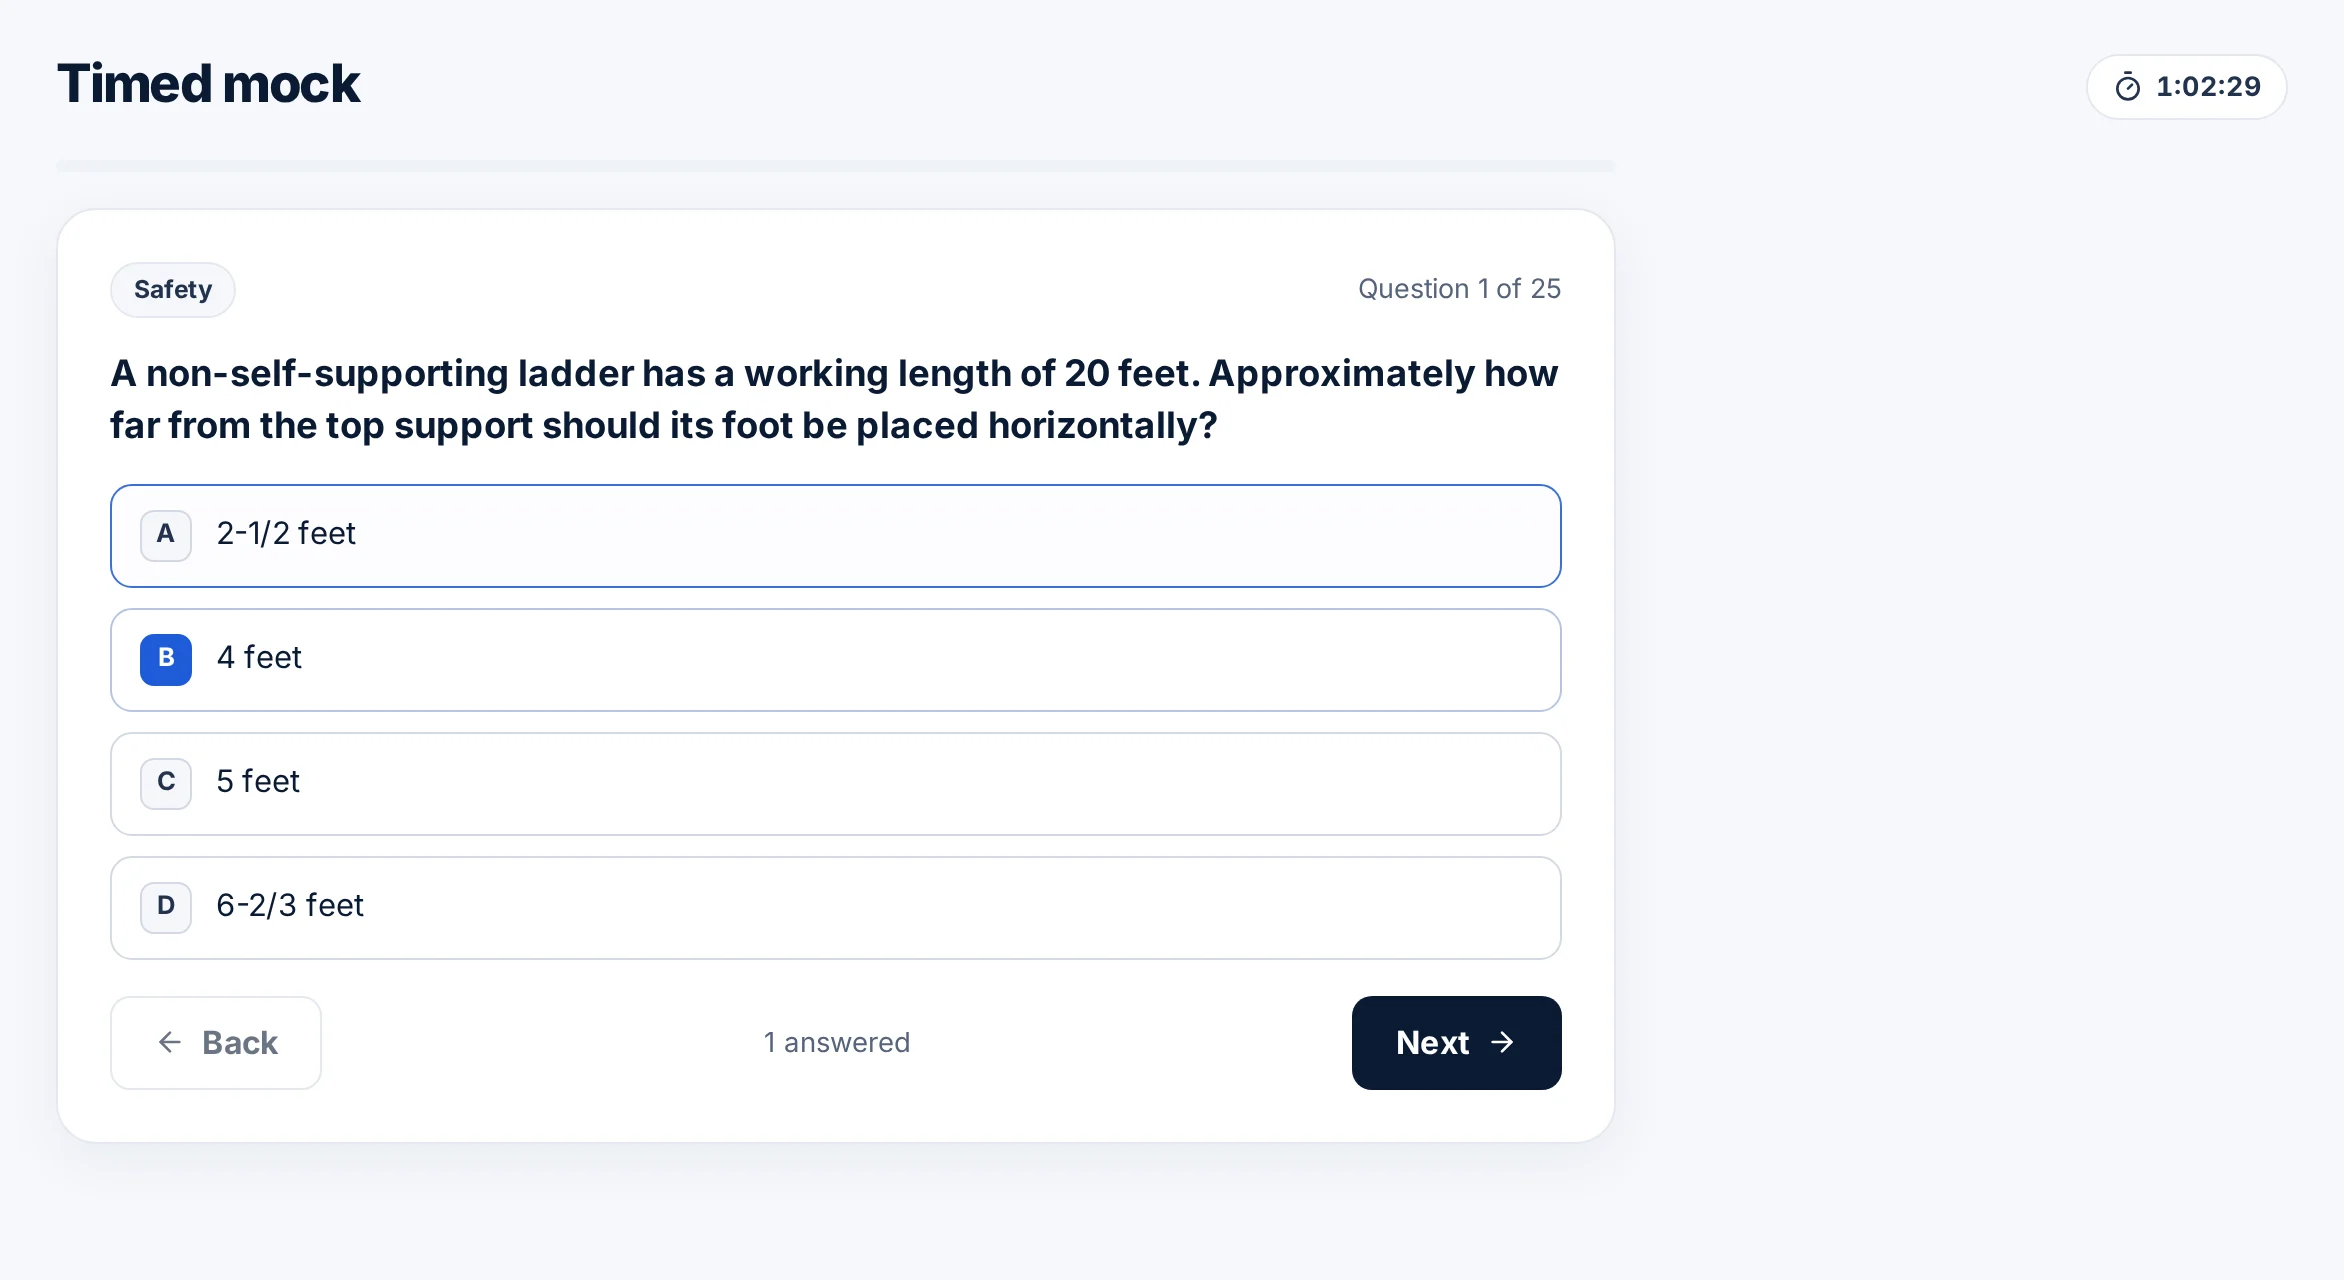Image resolution: width=2344 pixels, height=1280 pixels.
Task: Click the letter D badge
Action: pyautogui.click(x=166, y=907)
